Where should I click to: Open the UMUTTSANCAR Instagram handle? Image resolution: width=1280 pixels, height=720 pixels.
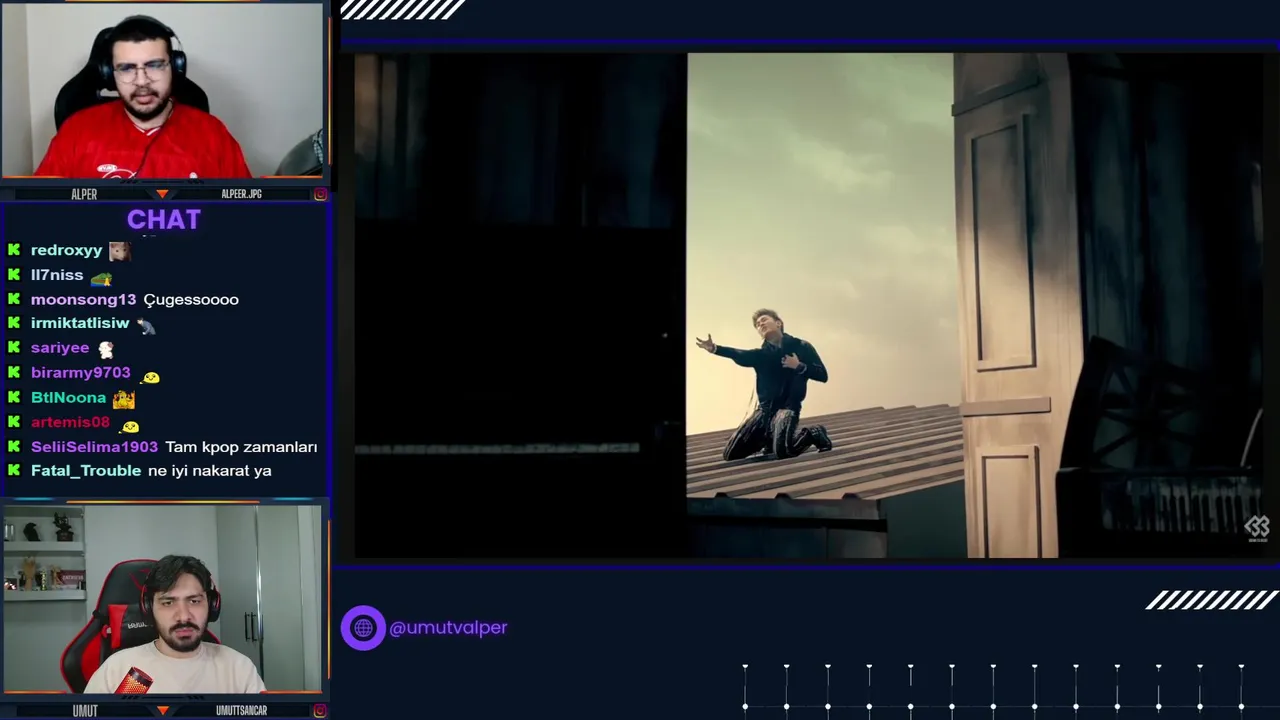[241, 710]
